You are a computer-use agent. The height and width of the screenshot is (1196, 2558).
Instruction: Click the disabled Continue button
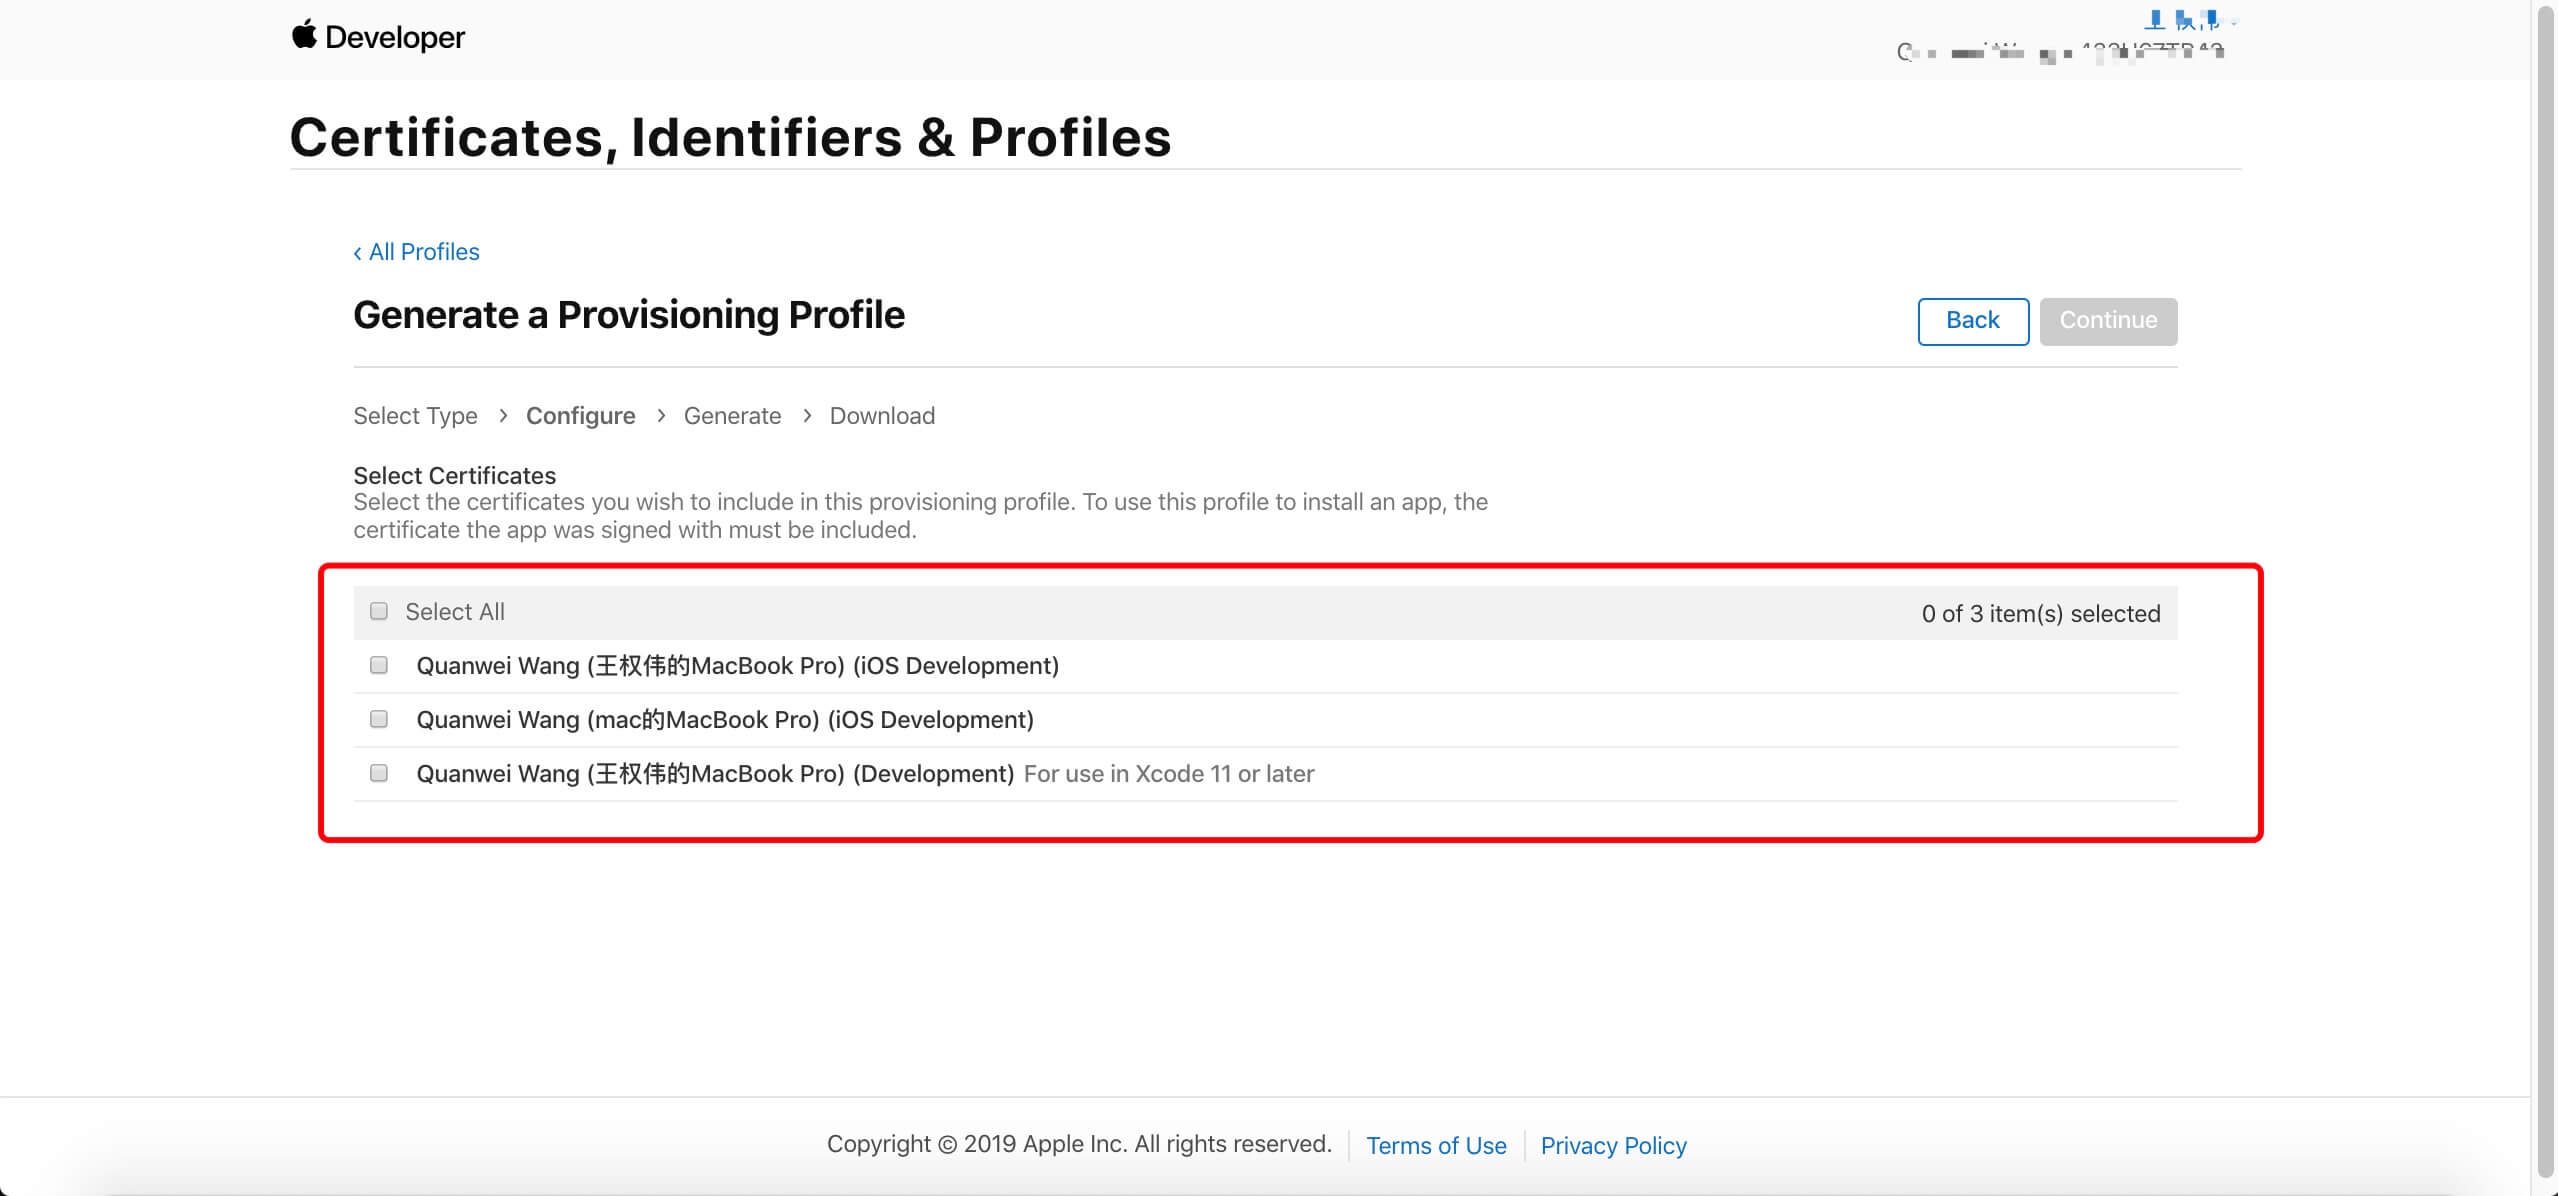click(2108, 321)
